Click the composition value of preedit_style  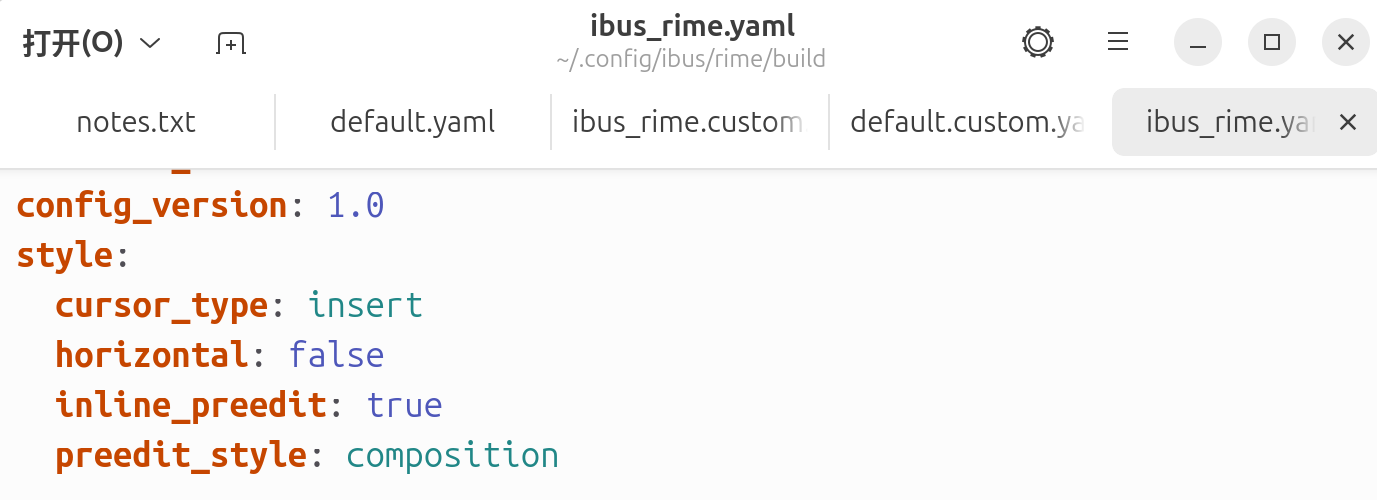pos(452,455)
